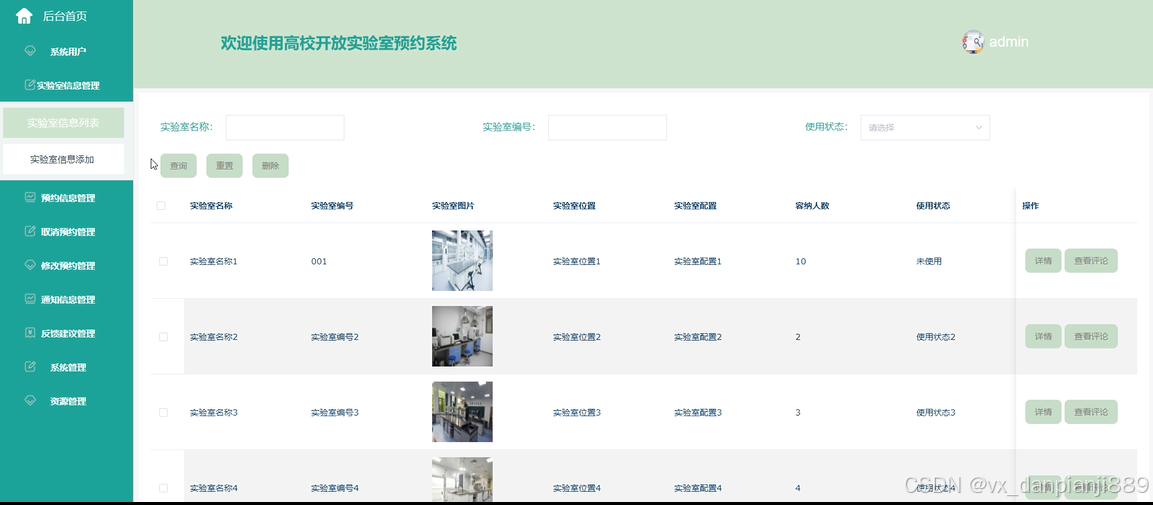Click the edit icon beside 实验室信息管理
Image resolution: width=1153 pixels, height=505 pixels.
coord(30,85)
